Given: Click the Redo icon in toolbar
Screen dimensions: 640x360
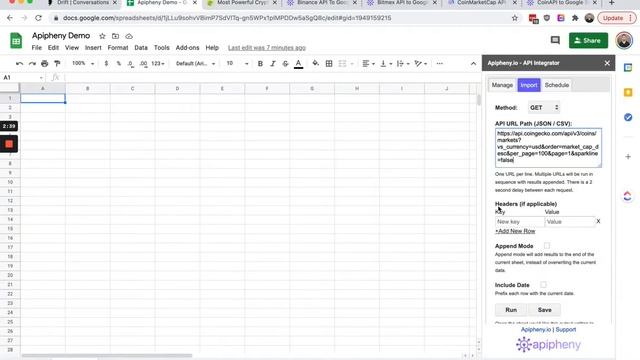Looking at the screenshot, I should coord(32,64).
